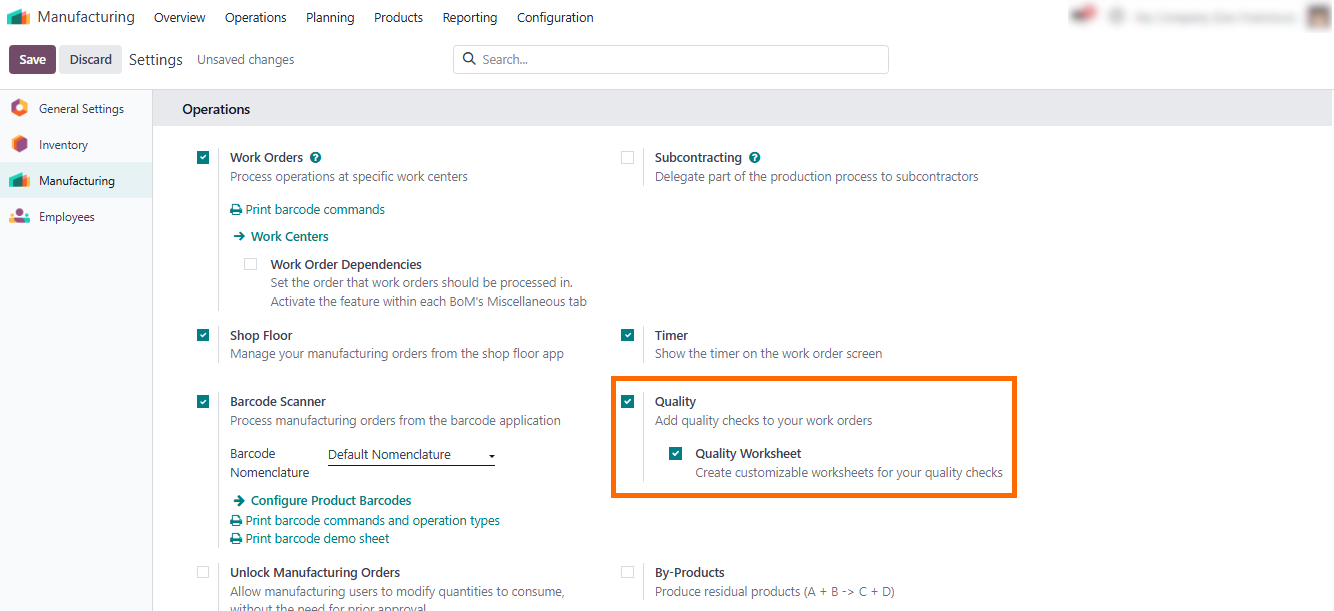Select the Employees people icon

[19, 216]
